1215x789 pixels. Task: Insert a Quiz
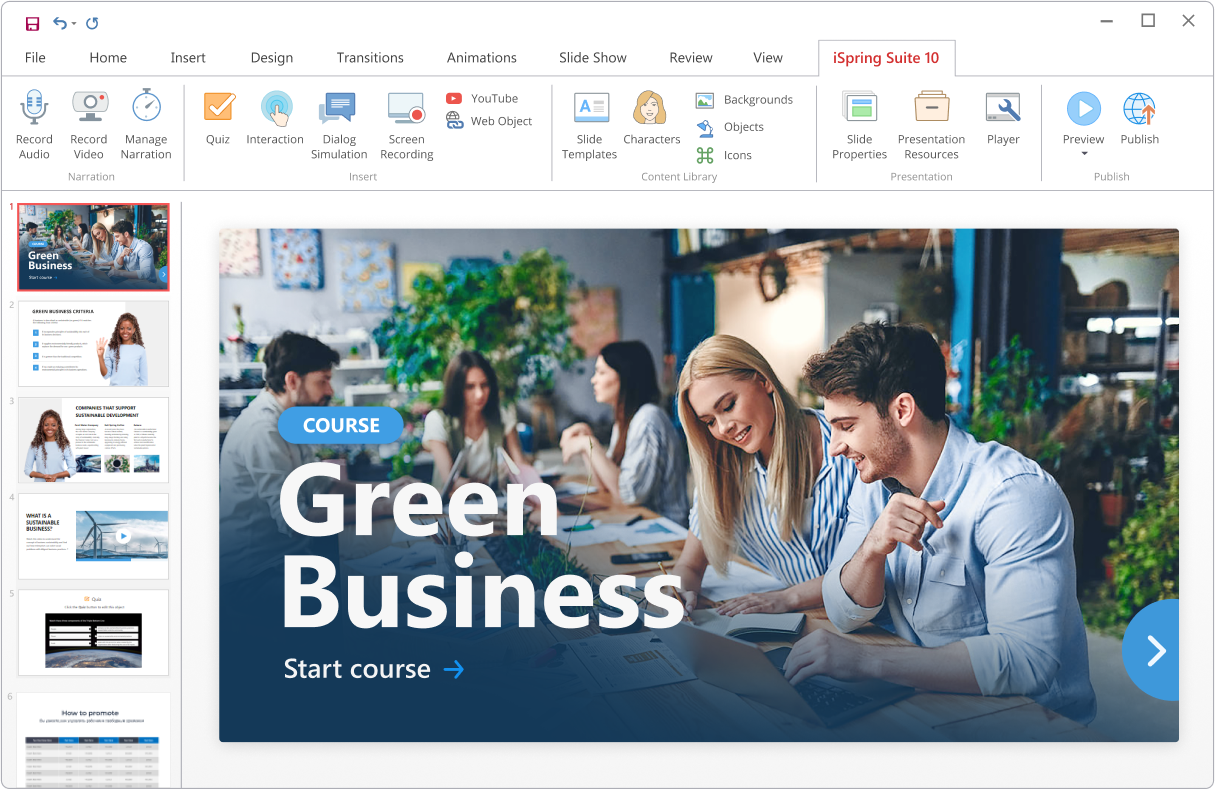coord(218,123)
